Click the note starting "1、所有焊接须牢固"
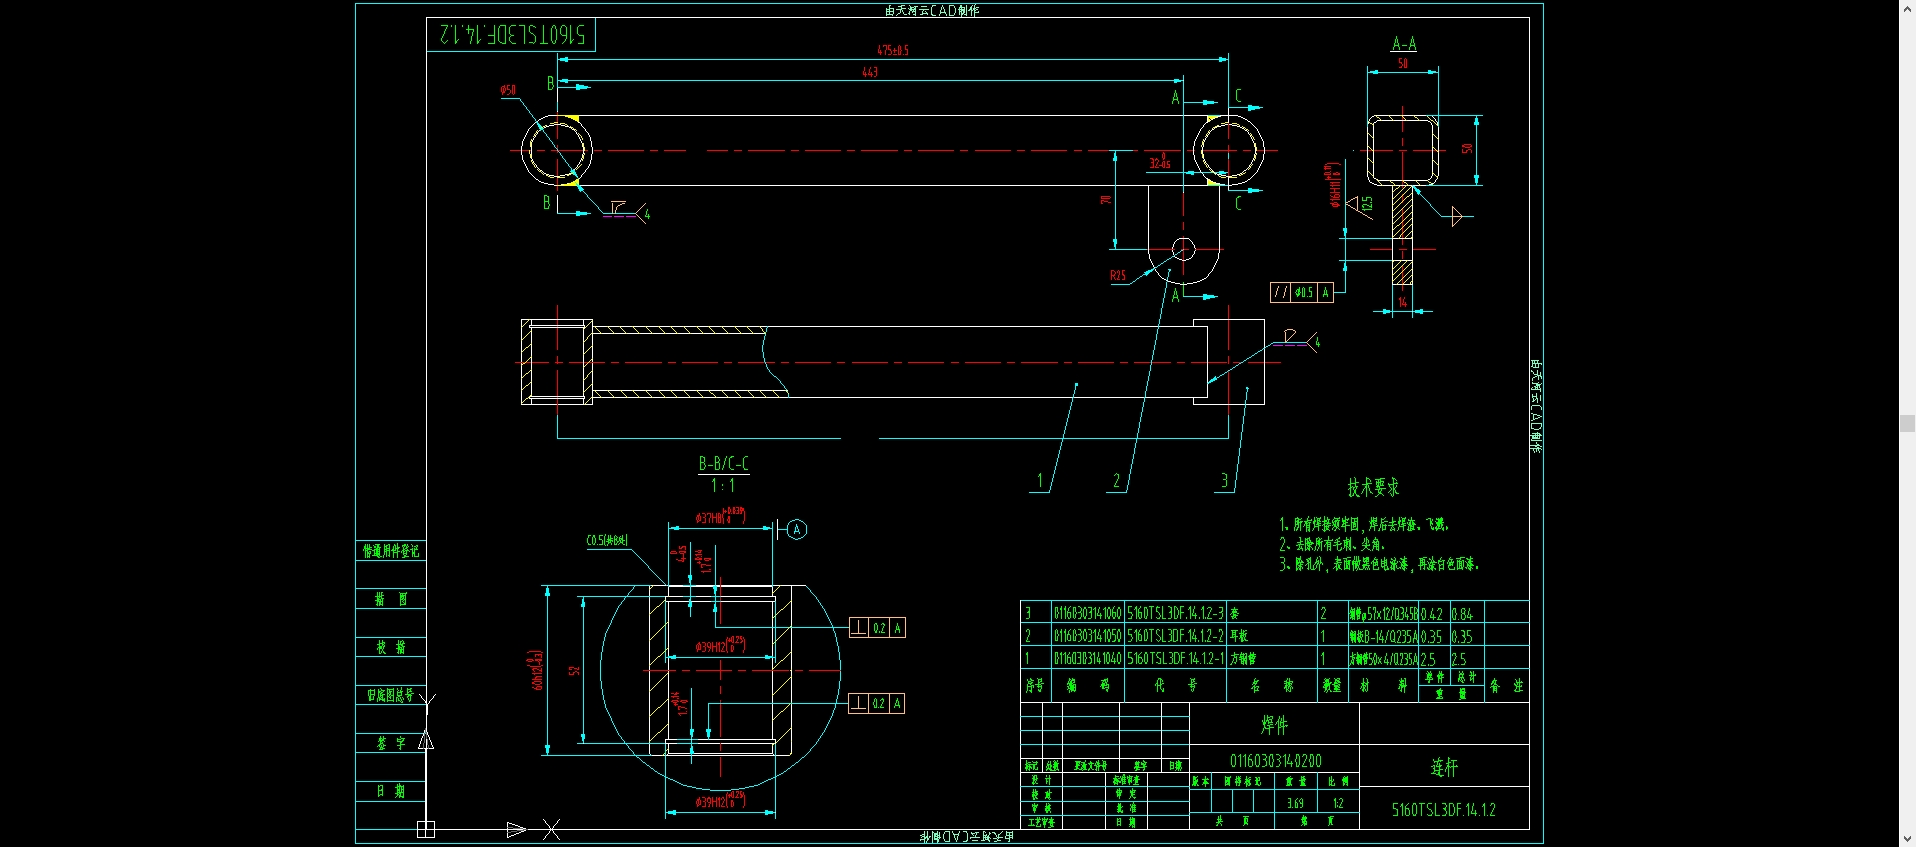1916x847 pixels. point(1363,524)
